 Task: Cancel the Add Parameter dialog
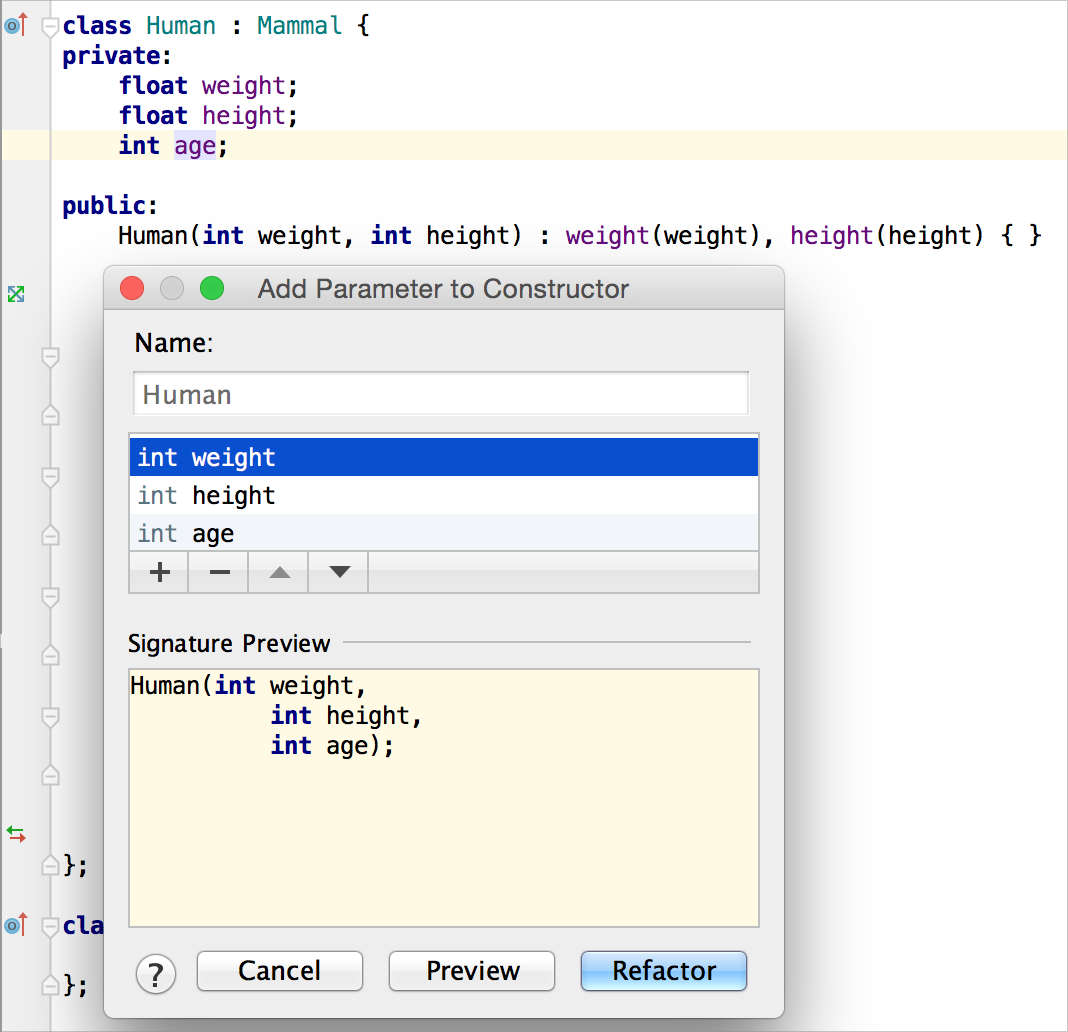point(279,971)
